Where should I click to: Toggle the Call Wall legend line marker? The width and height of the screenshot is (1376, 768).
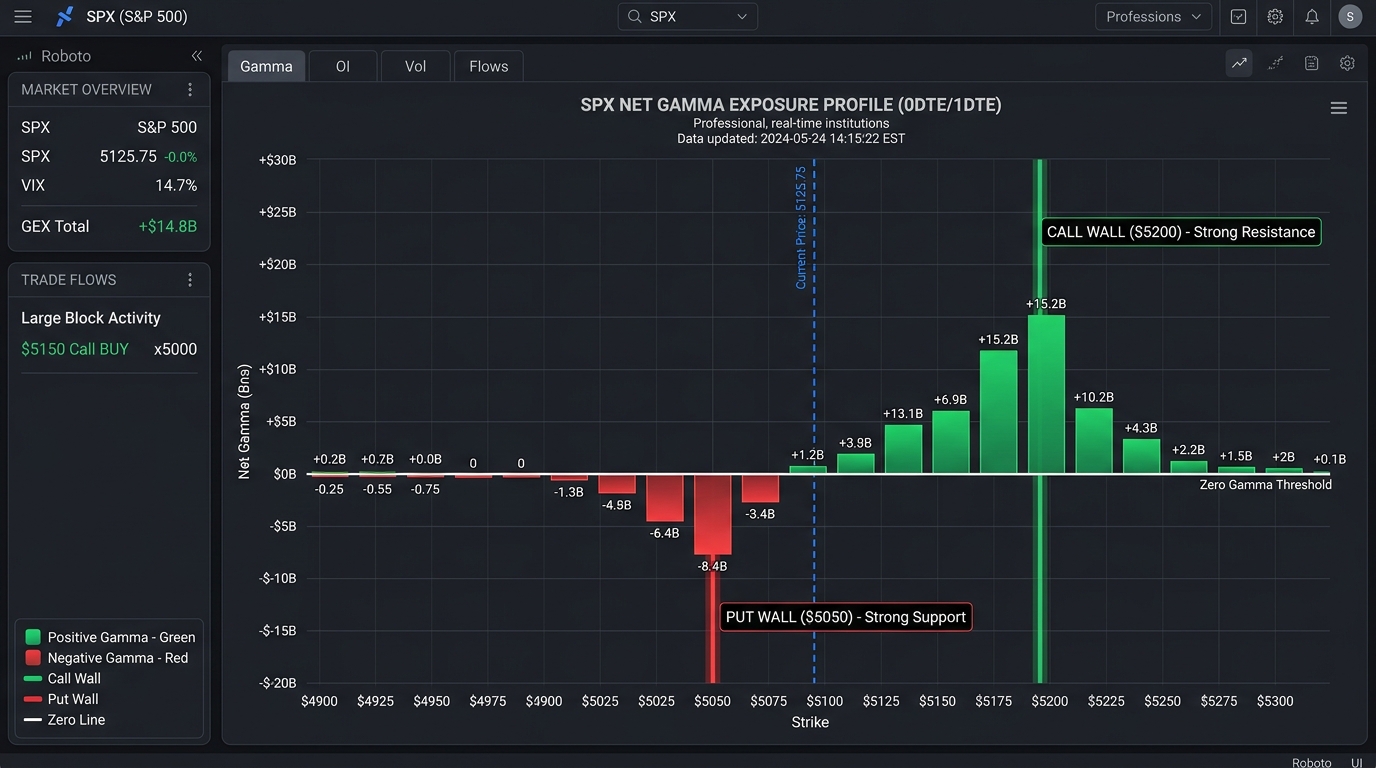click(x=33, y=679)
